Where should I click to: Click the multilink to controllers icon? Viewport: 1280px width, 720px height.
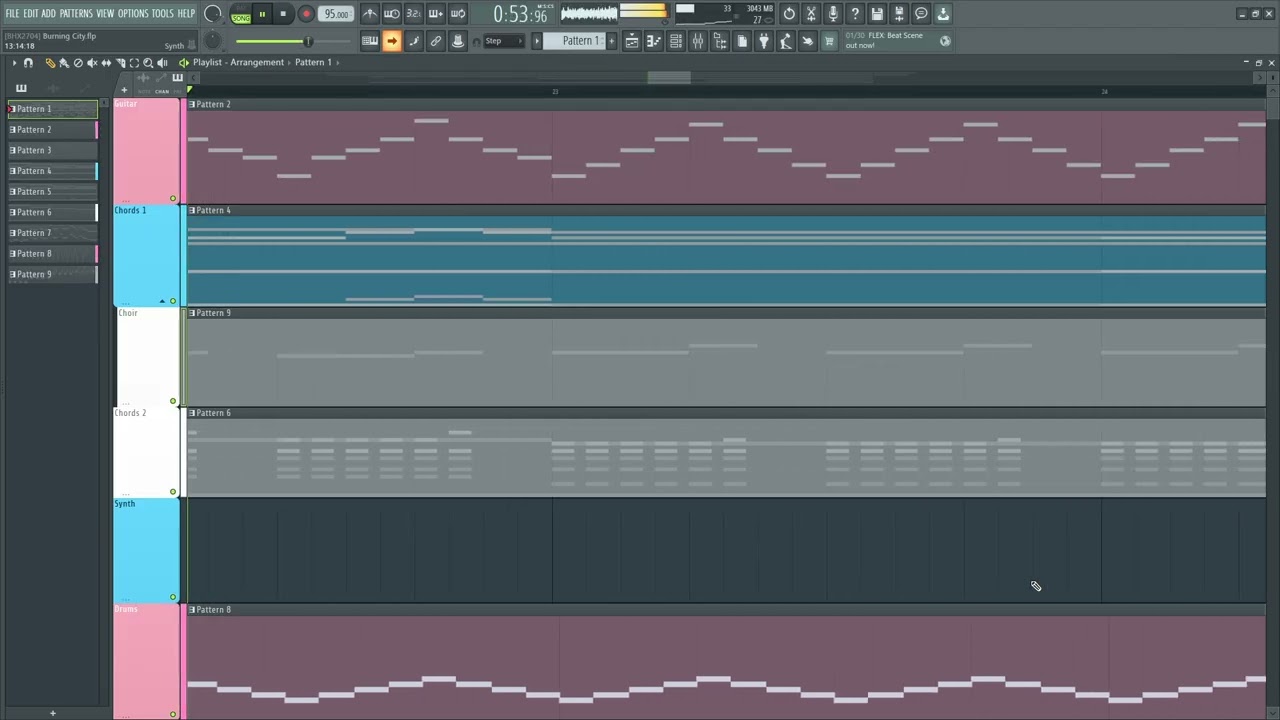pyautogui.click(x=436, y=41)
